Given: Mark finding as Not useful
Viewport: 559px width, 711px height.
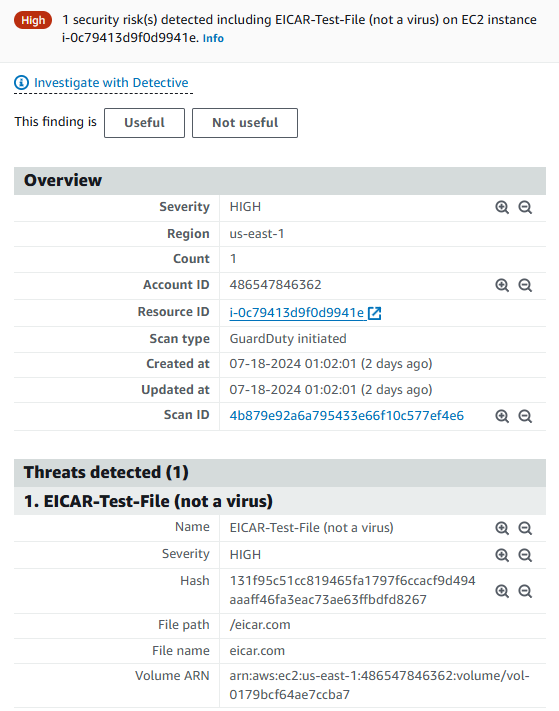Looking at the screenshot, I should point(245,123).
